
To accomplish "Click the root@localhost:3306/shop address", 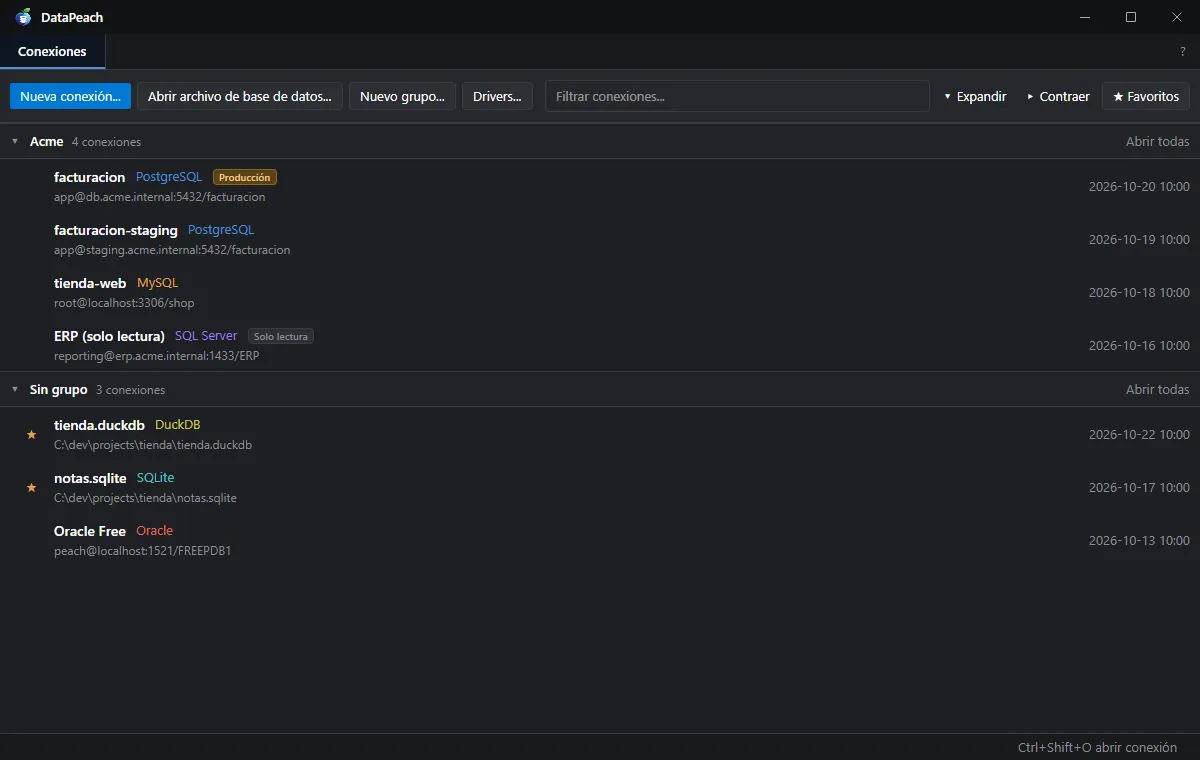I will tap(124, 303).
